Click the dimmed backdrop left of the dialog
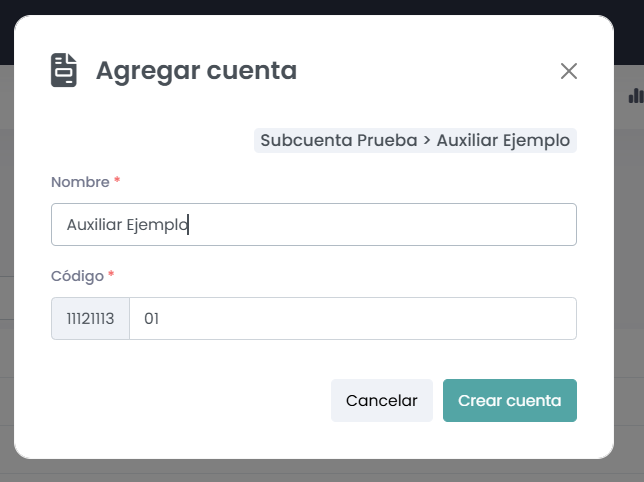The image size is (644, 482). point(6,250)
